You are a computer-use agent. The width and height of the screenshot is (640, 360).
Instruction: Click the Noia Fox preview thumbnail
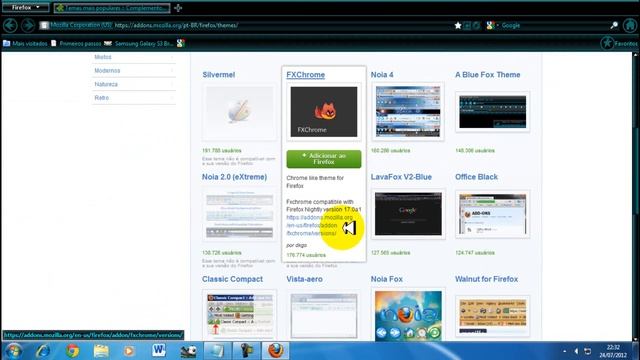pos(408,315)
